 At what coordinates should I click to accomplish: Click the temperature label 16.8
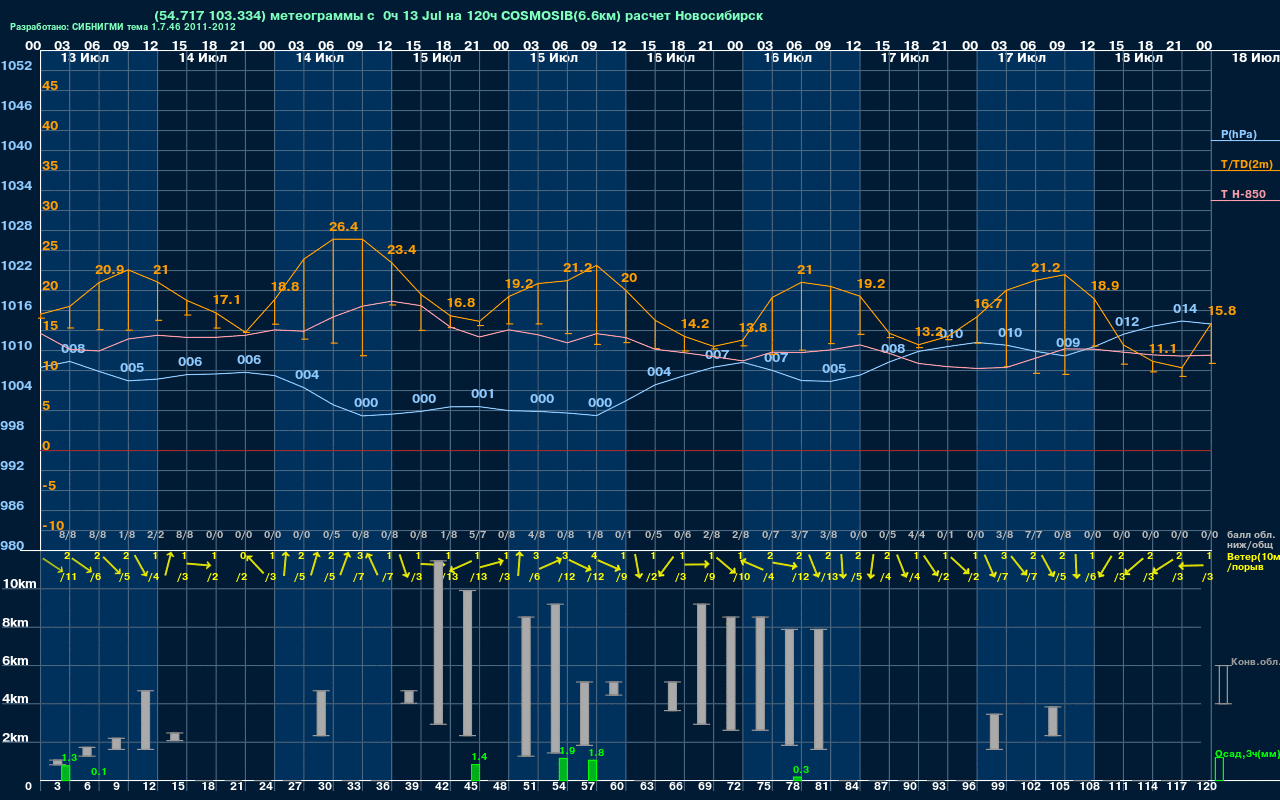(461, 303)
